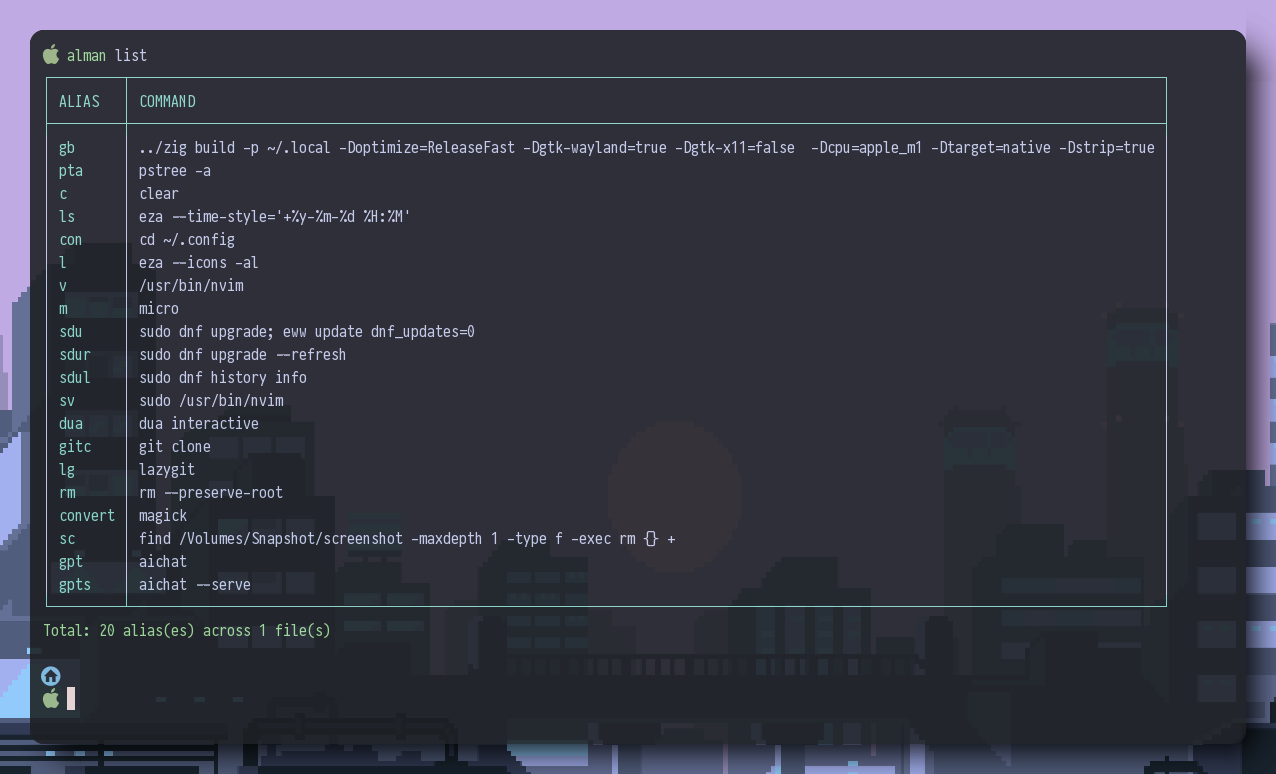Select the 'gb' alias cell
1276x774 pixels.
click(67, 148)
